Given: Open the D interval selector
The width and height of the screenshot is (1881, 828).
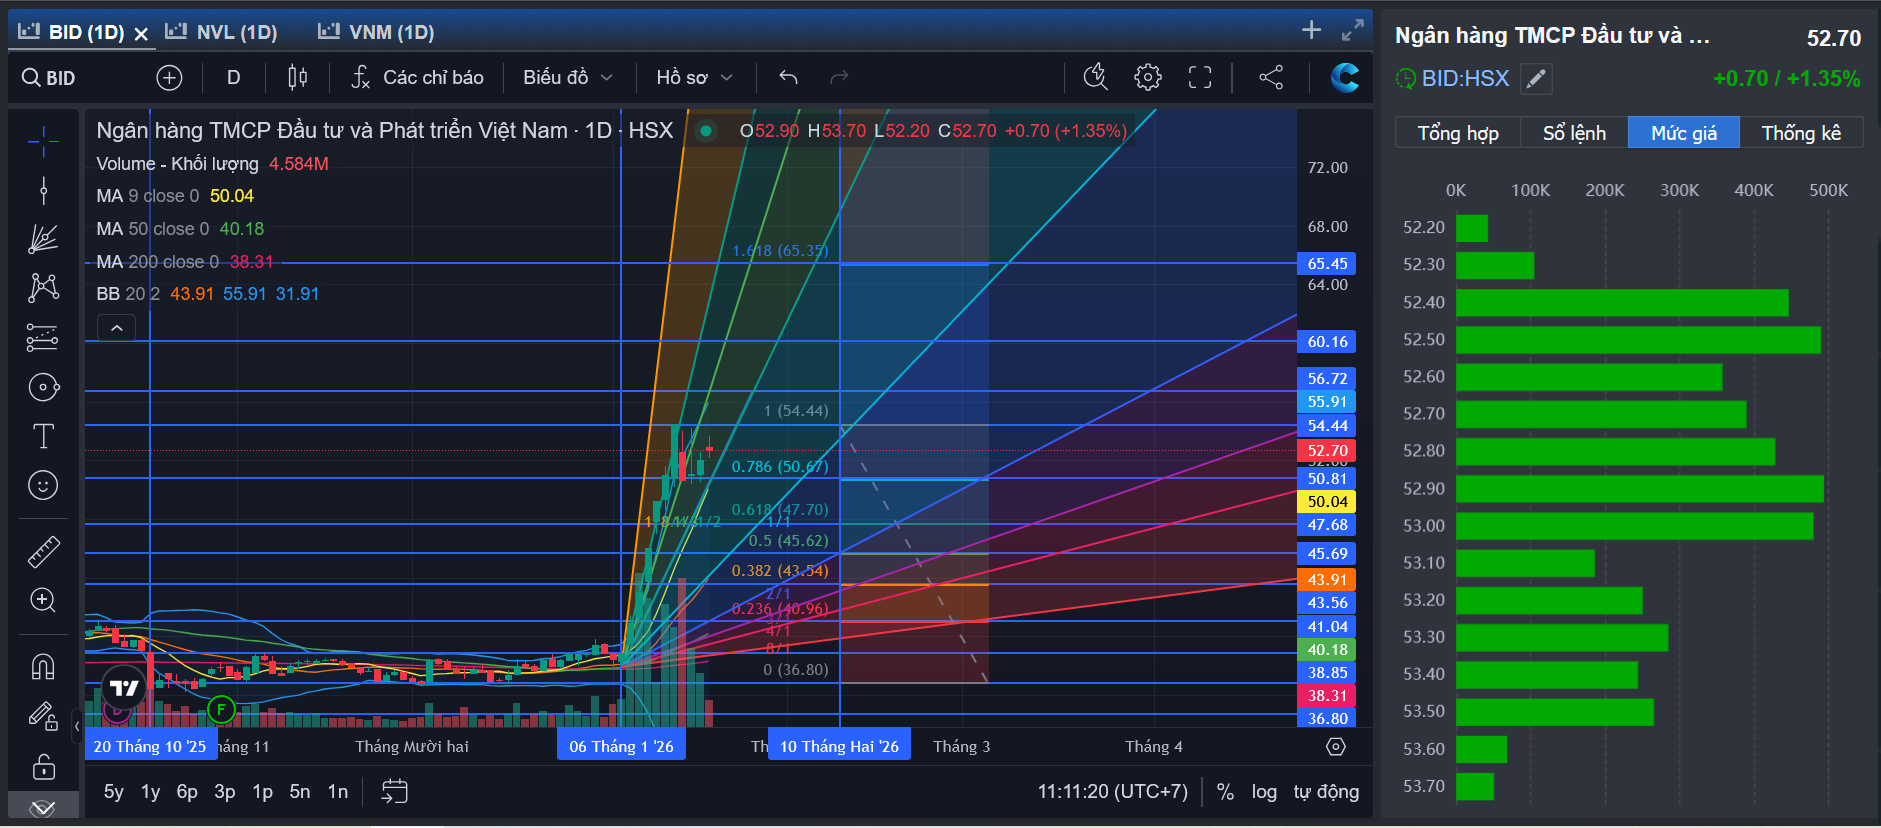Looking at the screenshot, I should (234, 78).
